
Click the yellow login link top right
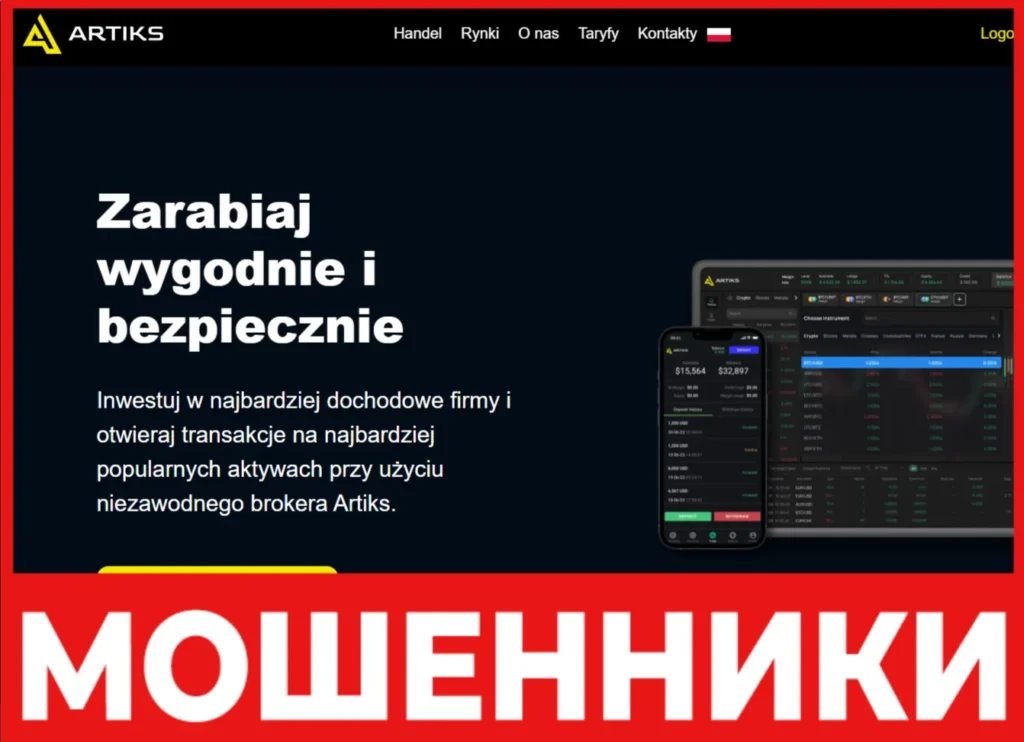point(997,33)
